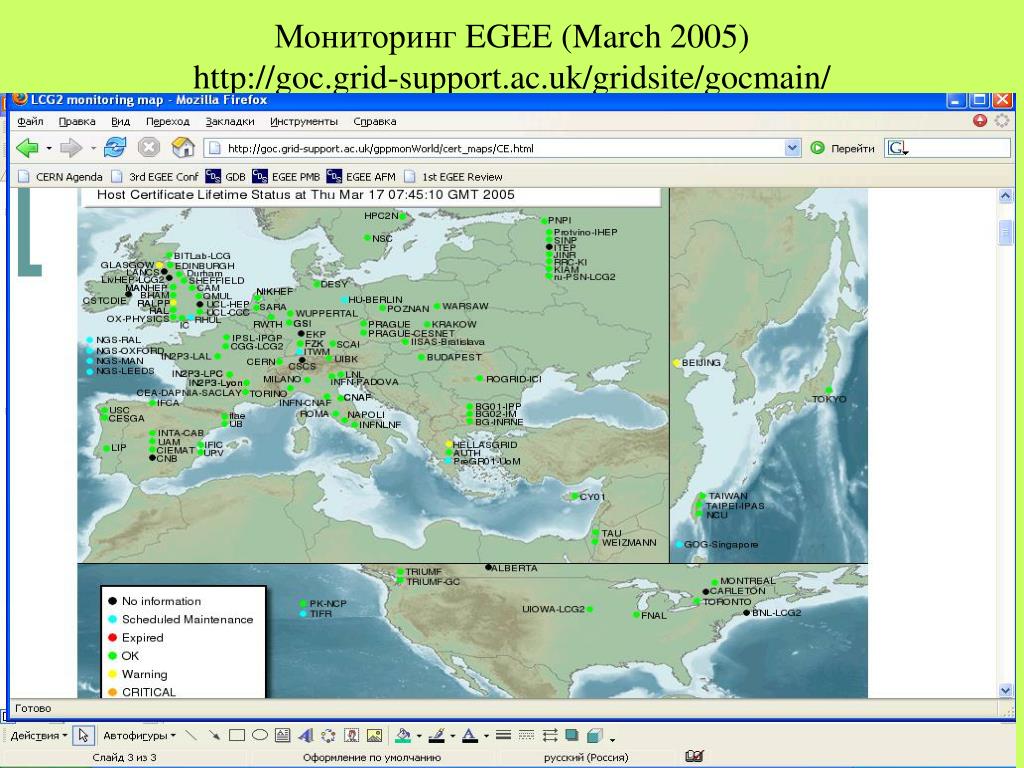Click the Forward arrow in Firefox

[x=71, y=148]
